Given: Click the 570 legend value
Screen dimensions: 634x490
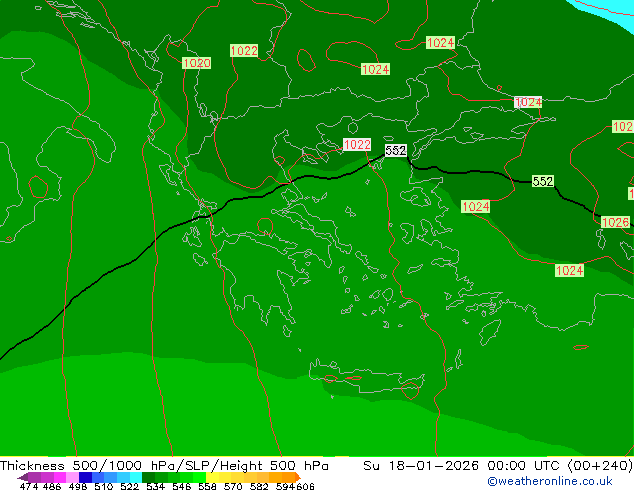Looking at the screenshot, I should (x=233, y=486).
